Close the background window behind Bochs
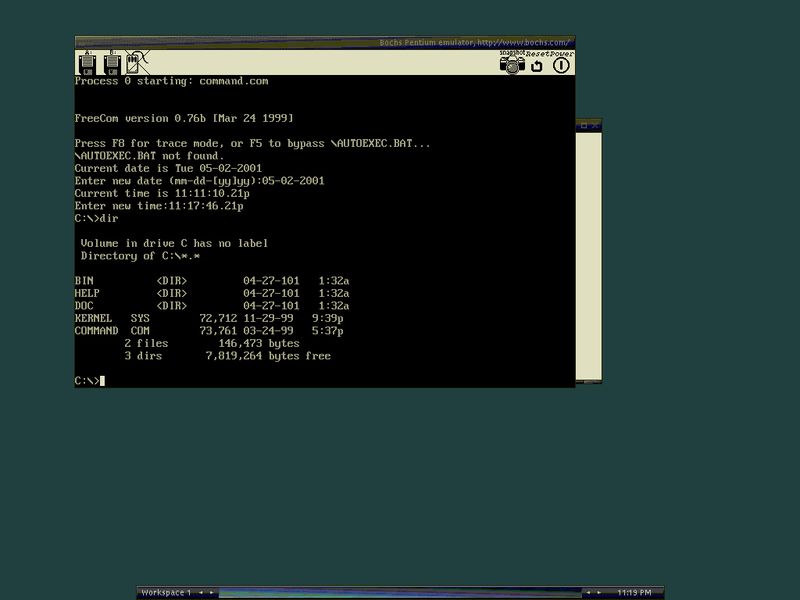The image size is (800, 600). (x=594, y=126)
